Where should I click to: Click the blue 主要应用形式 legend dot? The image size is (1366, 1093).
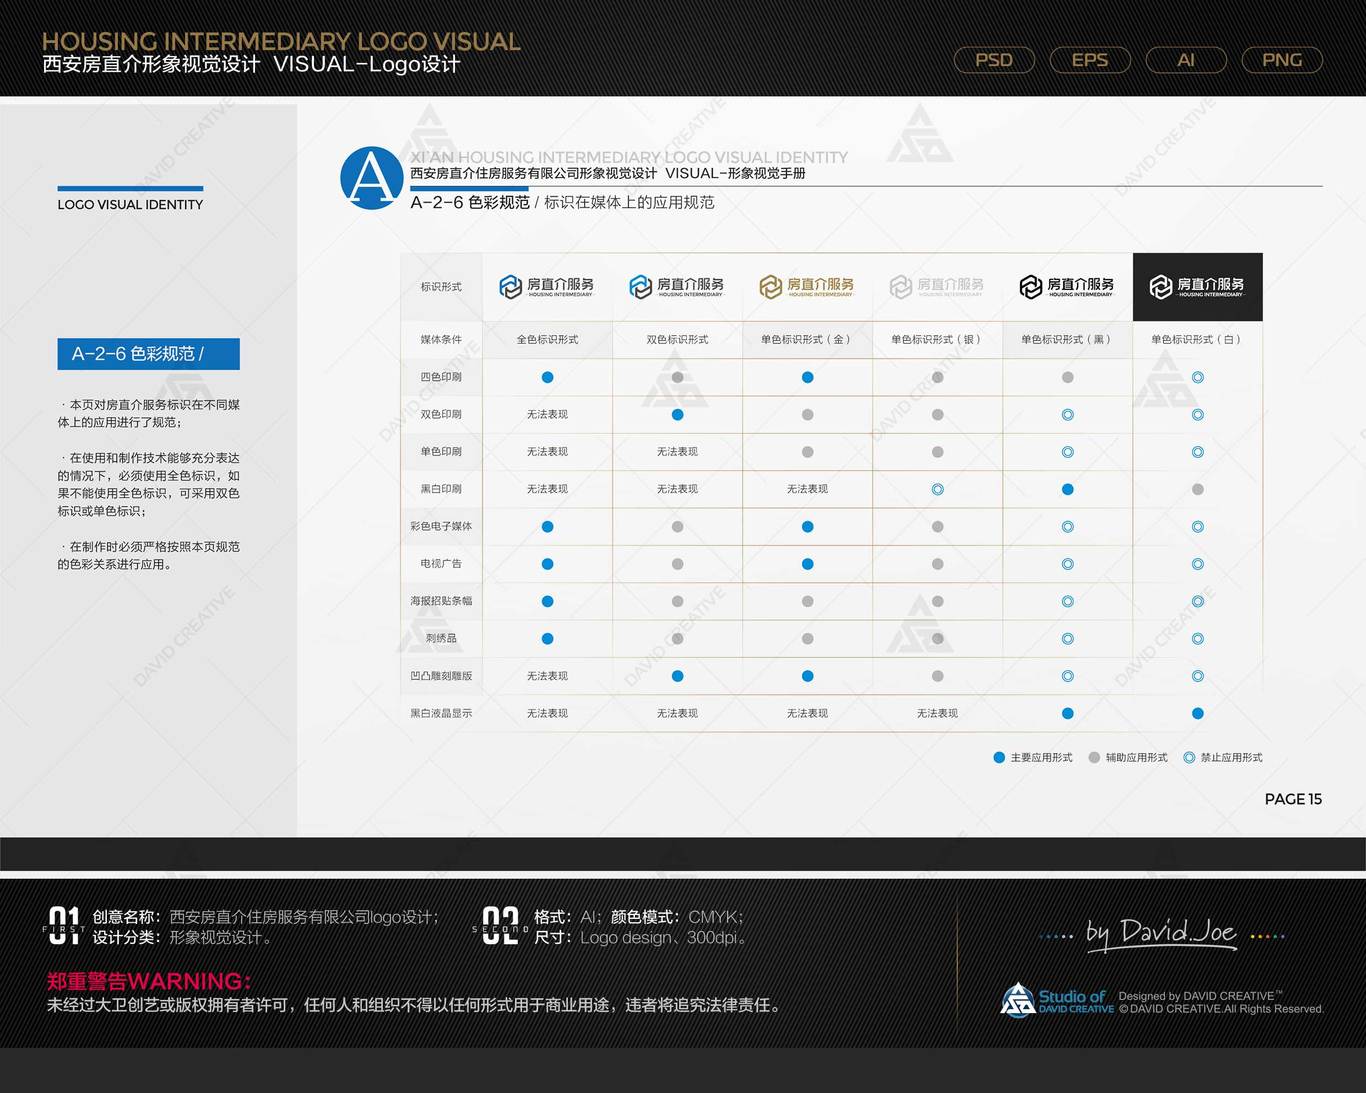[998, 757]
